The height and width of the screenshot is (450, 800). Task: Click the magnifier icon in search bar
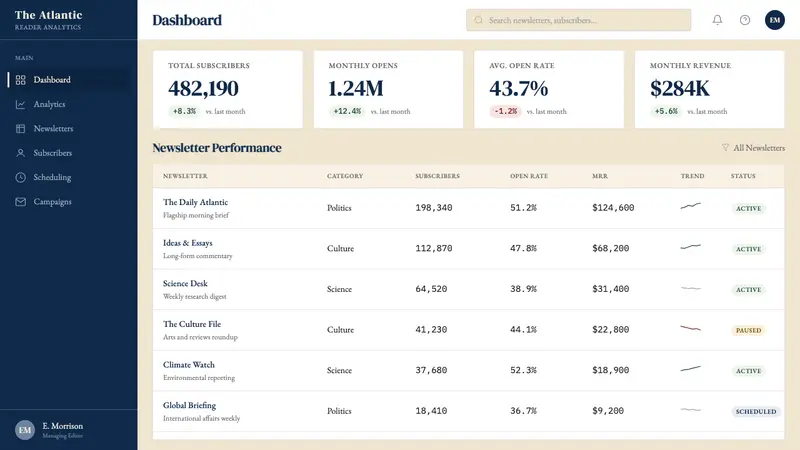478,20
